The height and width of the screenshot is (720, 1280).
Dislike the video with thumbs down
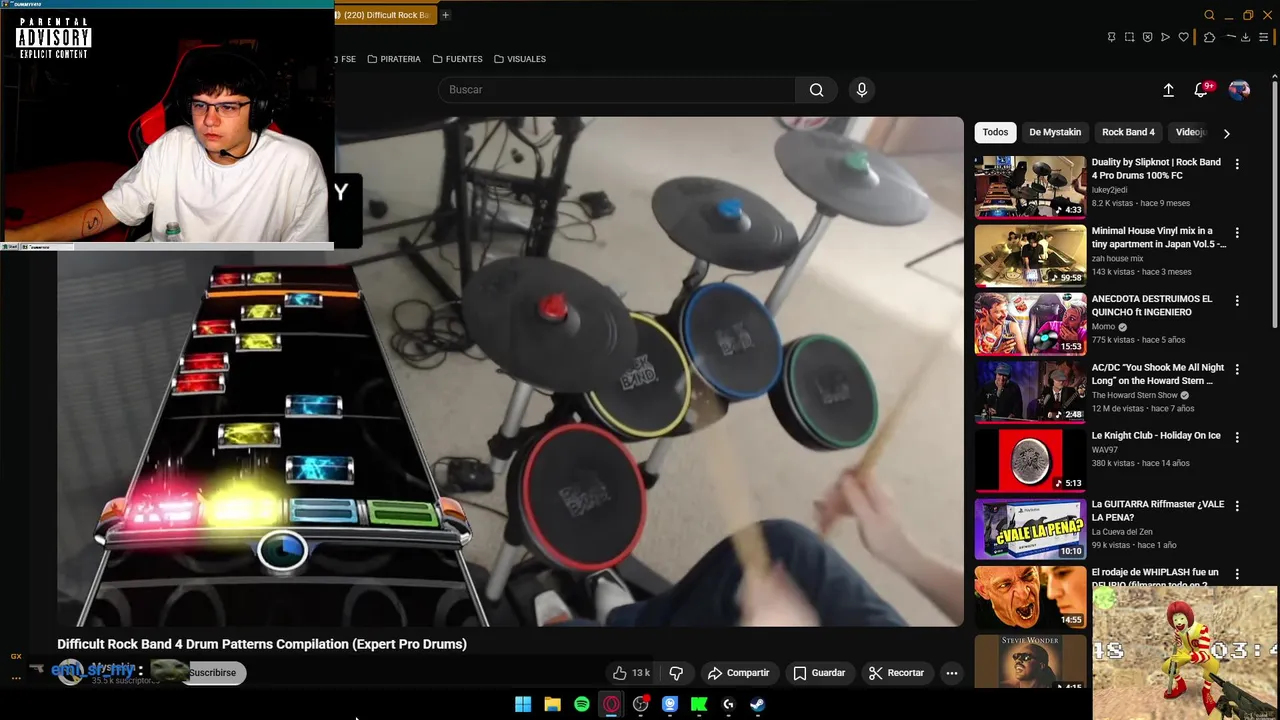coord(676,673)
